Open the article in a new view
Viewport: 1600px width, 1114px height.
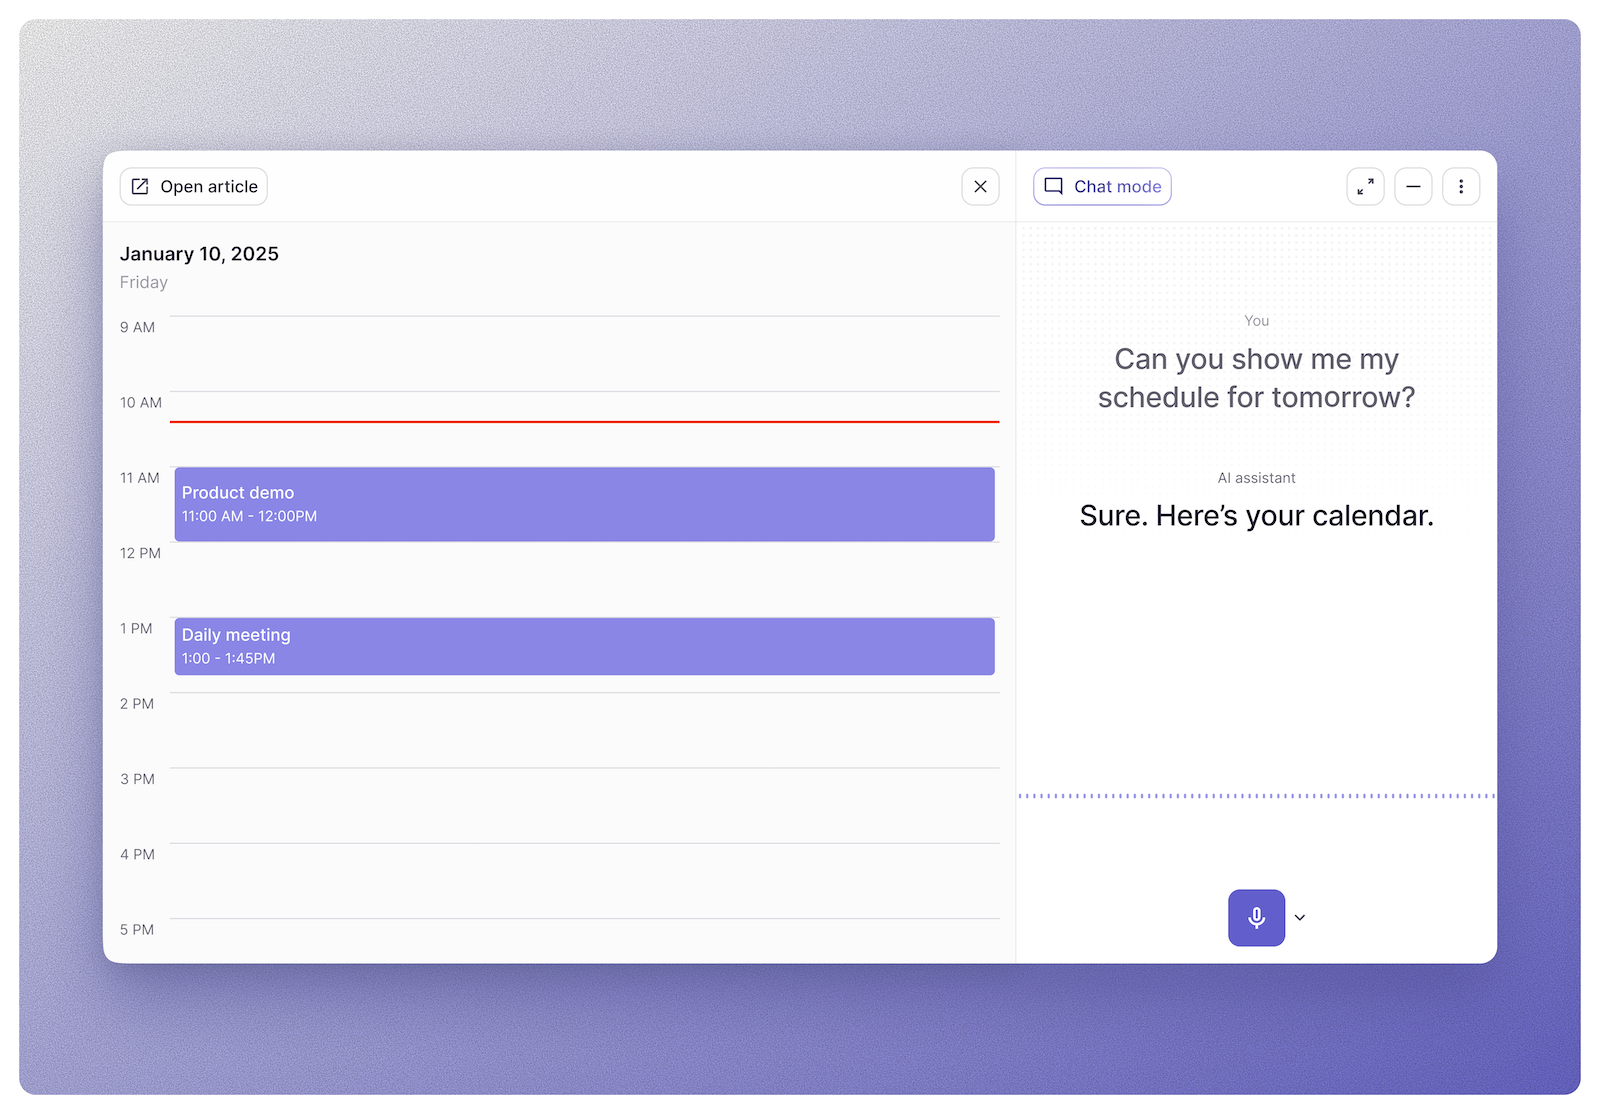(193, 186)
